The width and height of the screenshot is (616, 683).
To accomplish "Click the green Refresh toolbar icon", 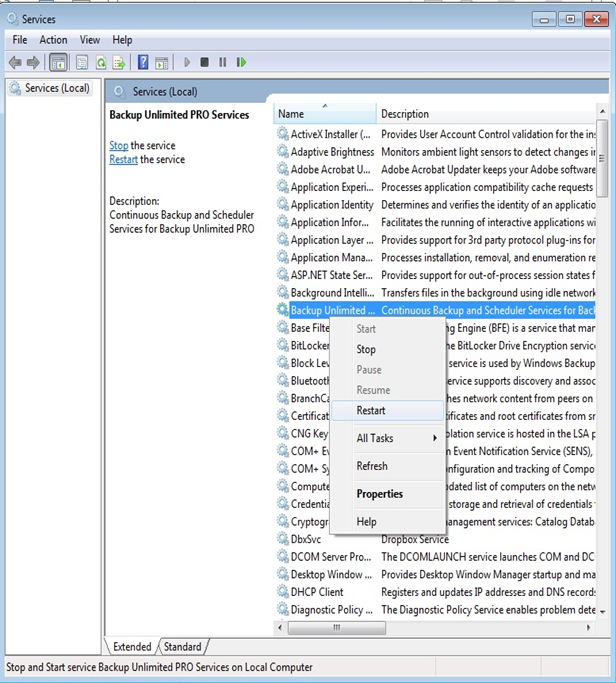I will pyautogui.click(x=101, y=62).
